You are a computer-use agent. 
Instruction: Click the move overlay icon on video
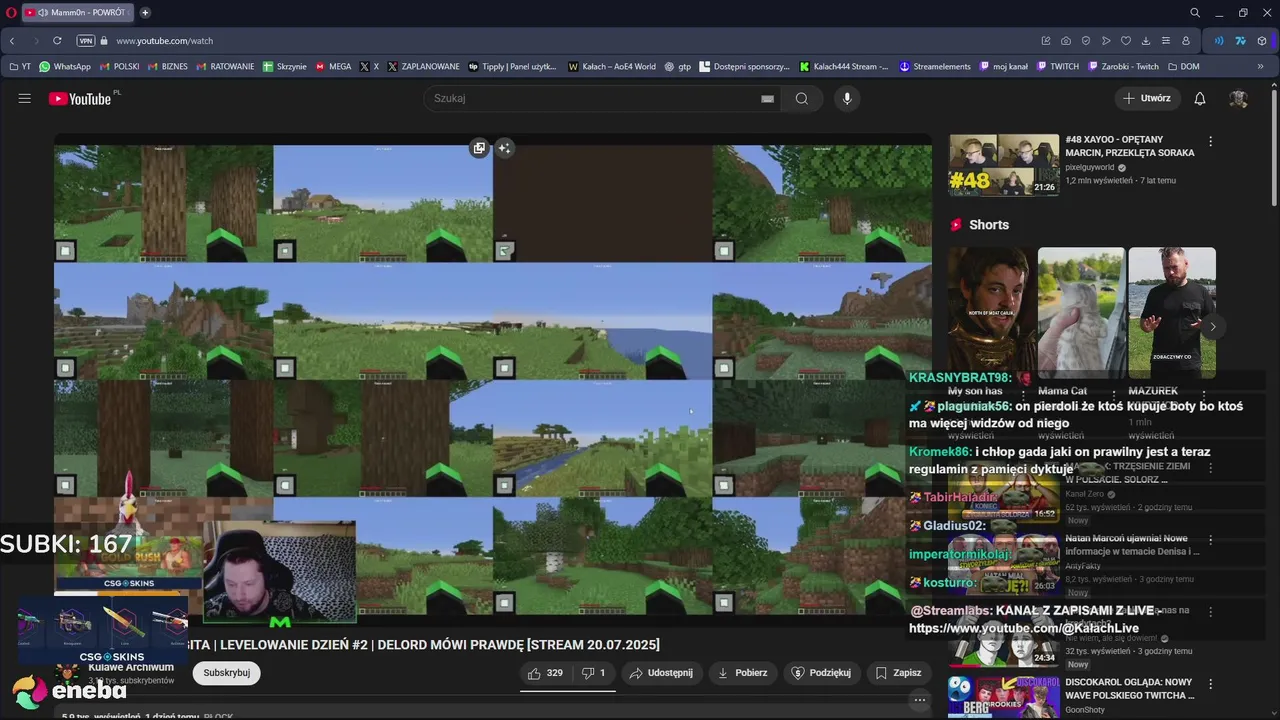[x=504, y=148]
